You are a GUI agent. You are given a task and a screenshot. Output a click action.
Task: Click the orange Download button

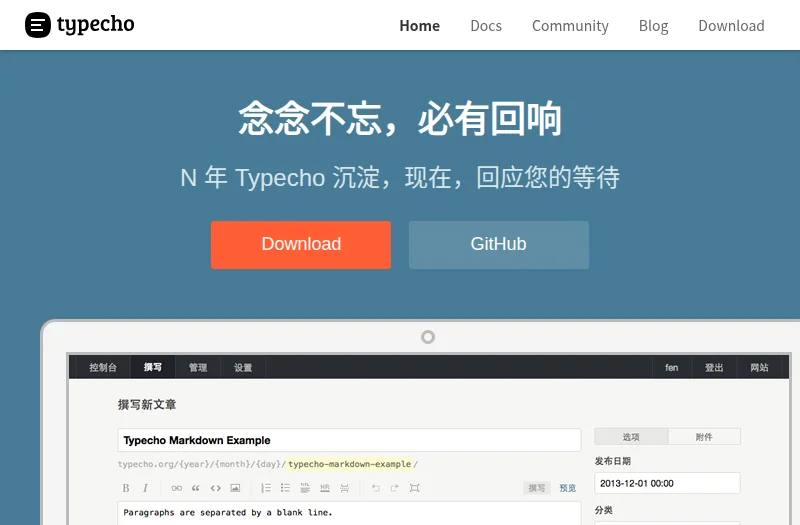301,244
